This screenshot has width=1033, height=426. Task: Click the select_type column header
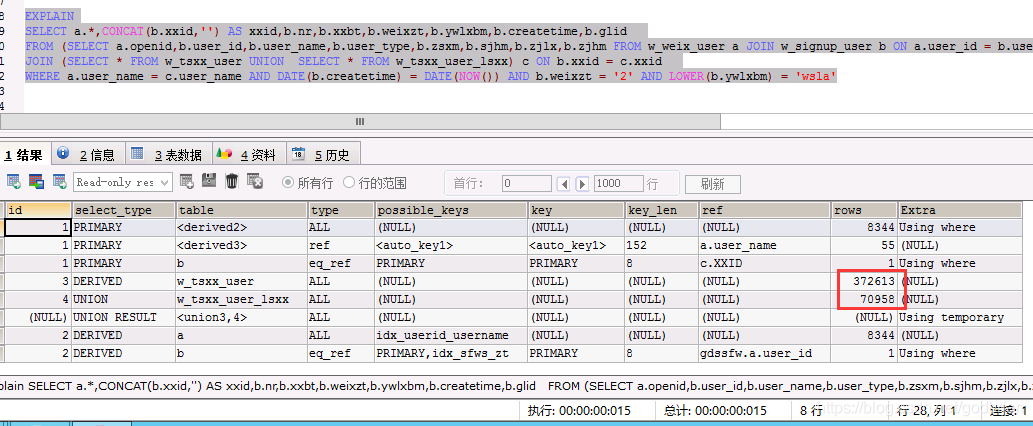point(123,210)
